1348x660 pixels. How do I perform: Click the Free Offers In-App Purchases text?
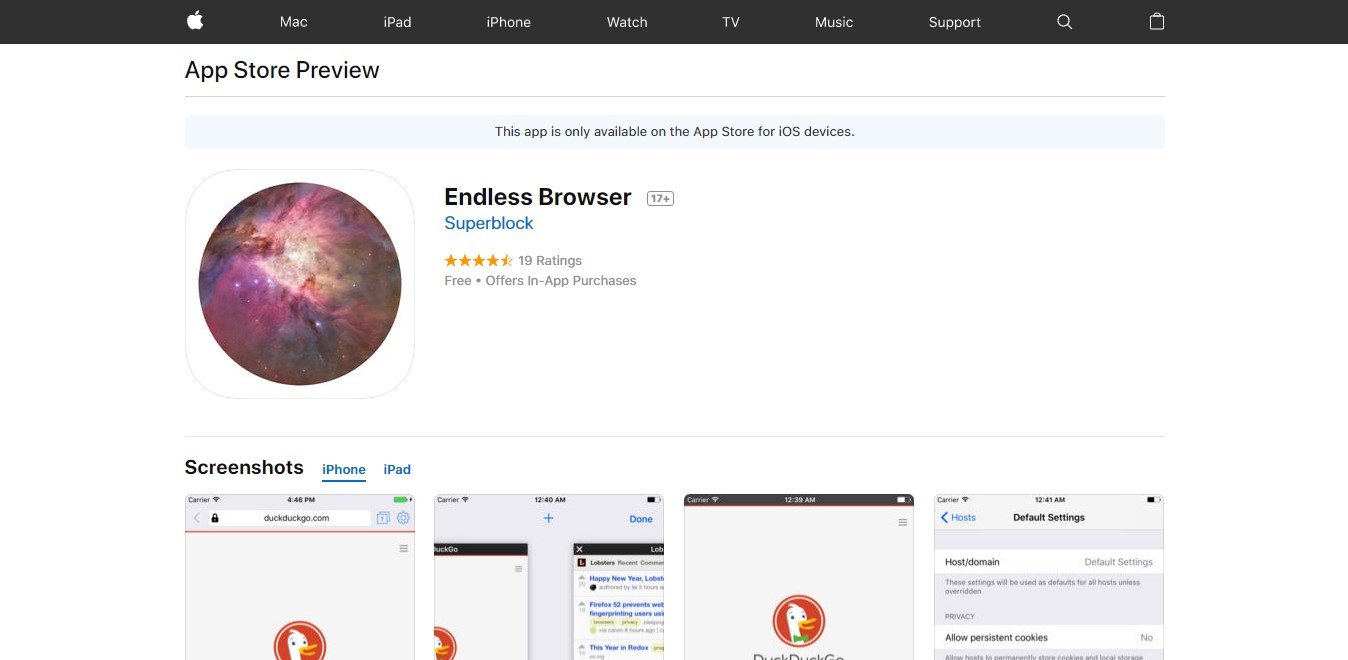coord(540,281)
